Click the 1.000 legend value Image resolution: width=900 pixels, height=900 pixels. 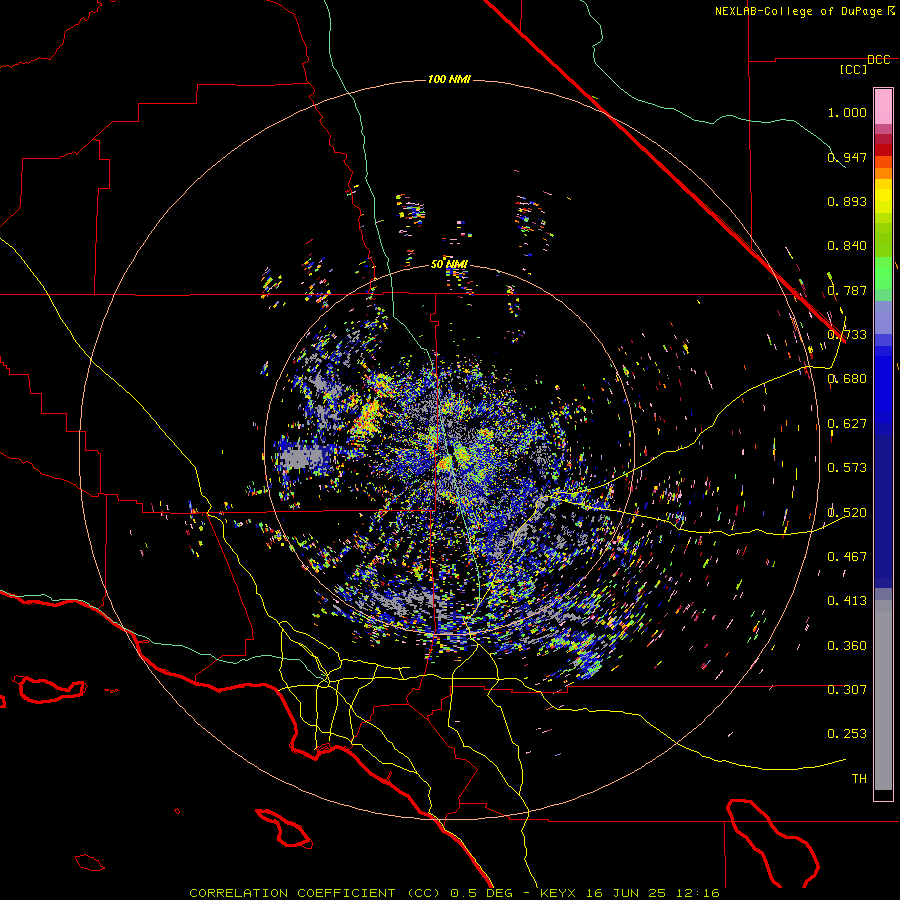coord(847,112)
